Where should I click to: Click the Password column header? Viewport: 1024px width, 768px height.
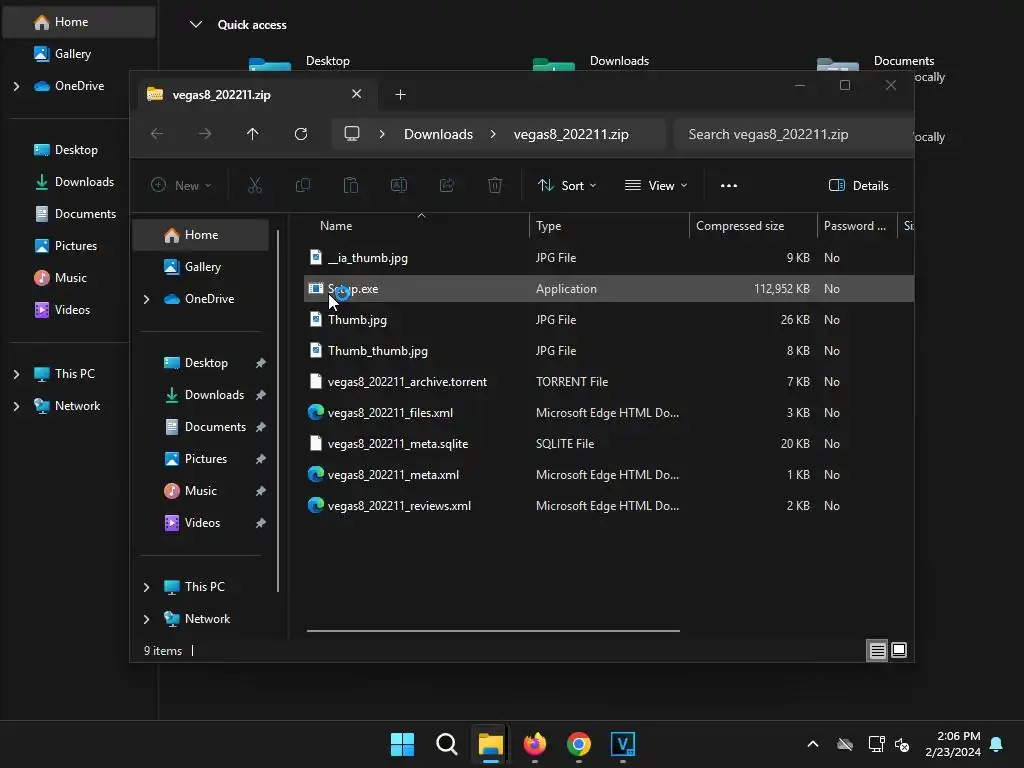(x=855, y=226)
